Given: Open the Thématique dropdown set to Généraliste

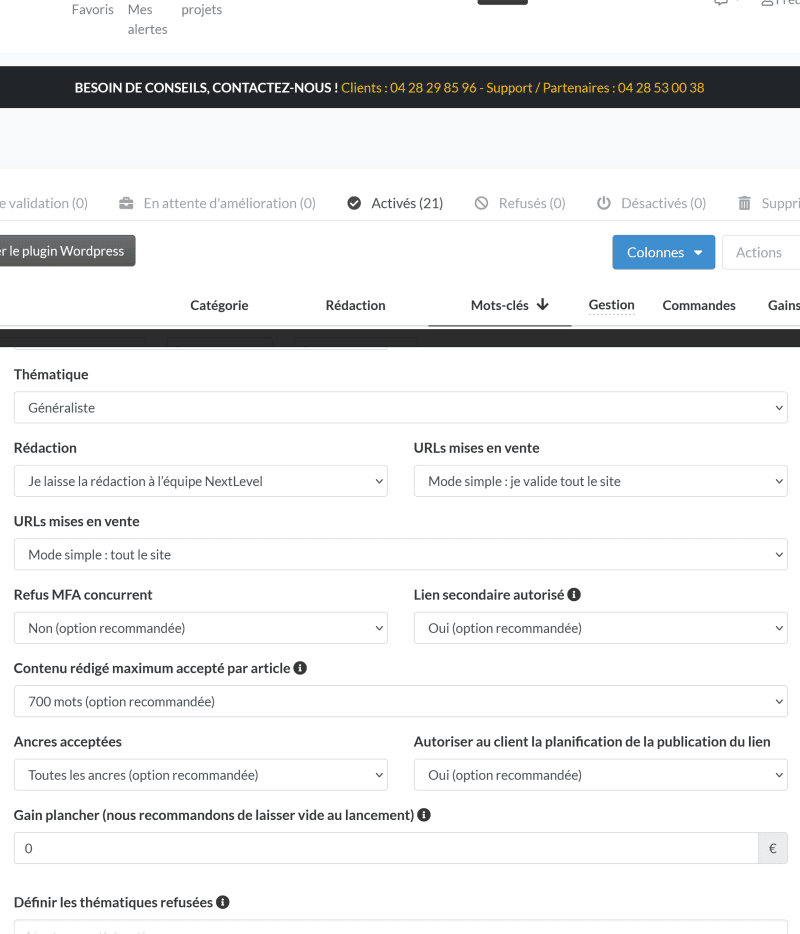Looking at the screenshot, I should click(x=400, y=408).
